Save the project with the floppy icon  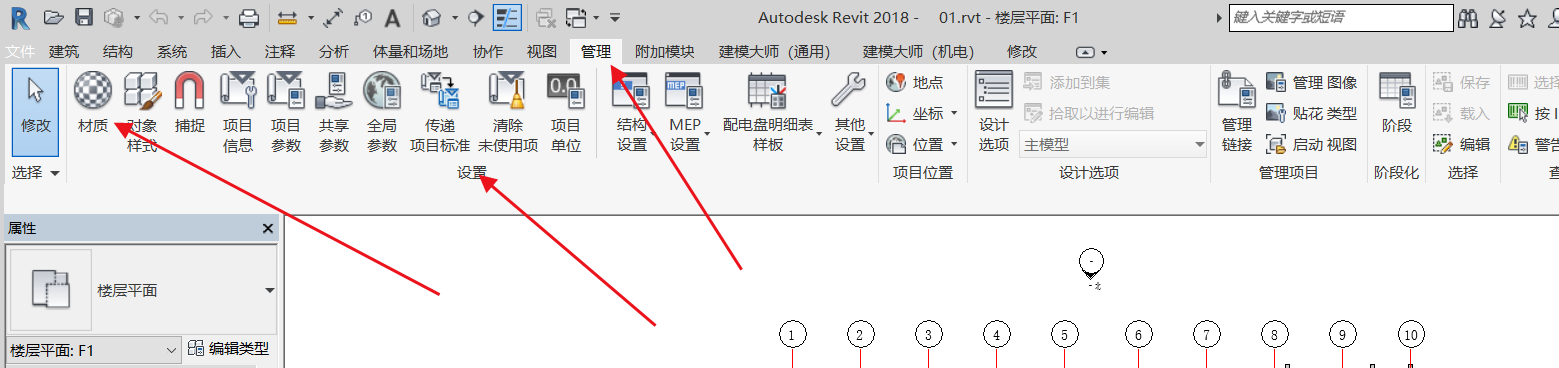84,17
